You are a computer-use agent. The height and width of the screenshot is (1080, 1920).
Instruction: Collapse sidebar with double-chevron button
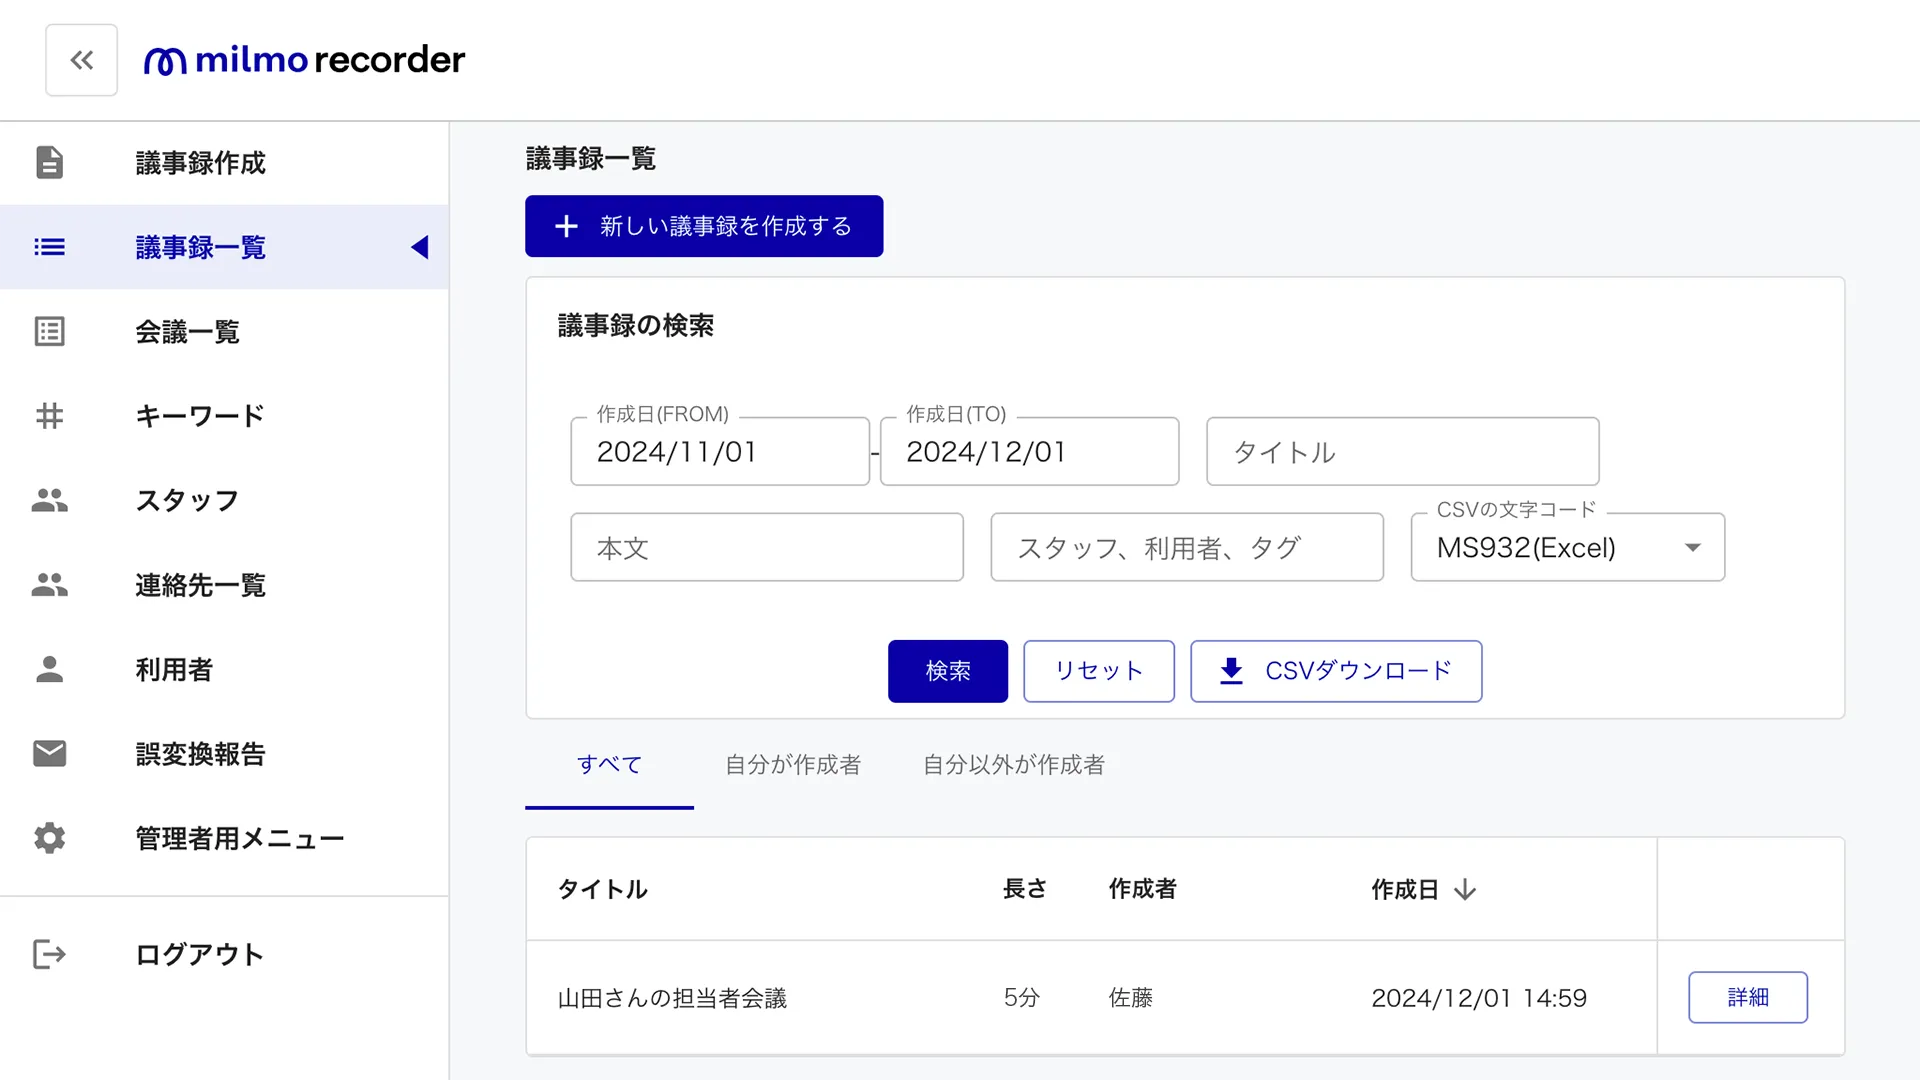tap(81, 60)
